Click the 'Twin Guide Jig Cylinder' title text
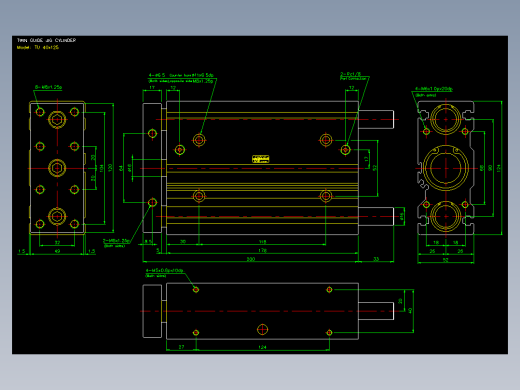 click(46, 40)
